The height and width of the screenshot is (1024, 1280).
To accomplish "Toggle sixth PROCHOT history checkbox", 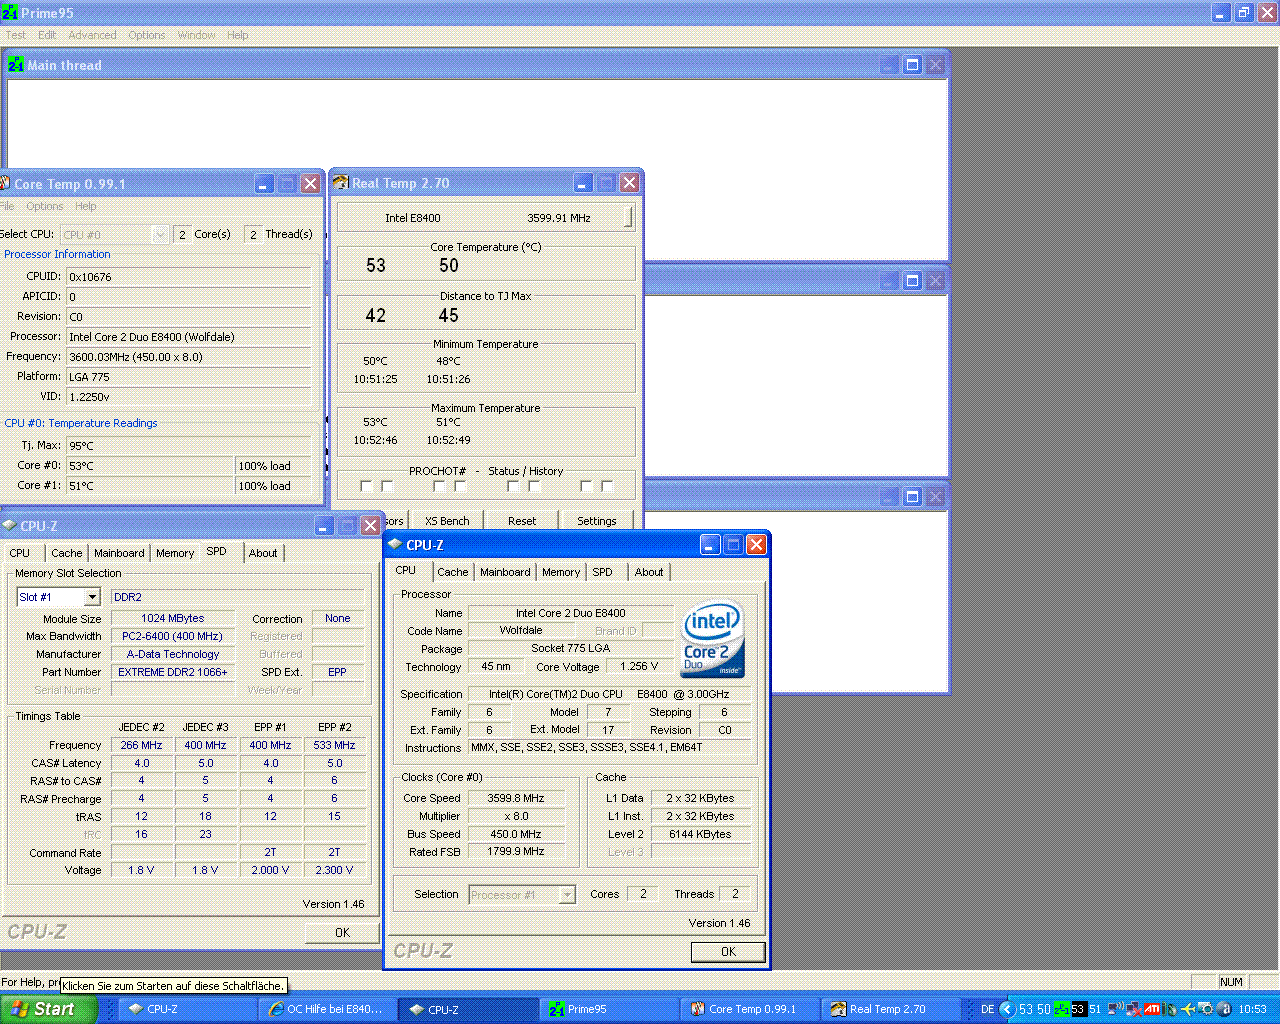I will (x=534, y=486).
